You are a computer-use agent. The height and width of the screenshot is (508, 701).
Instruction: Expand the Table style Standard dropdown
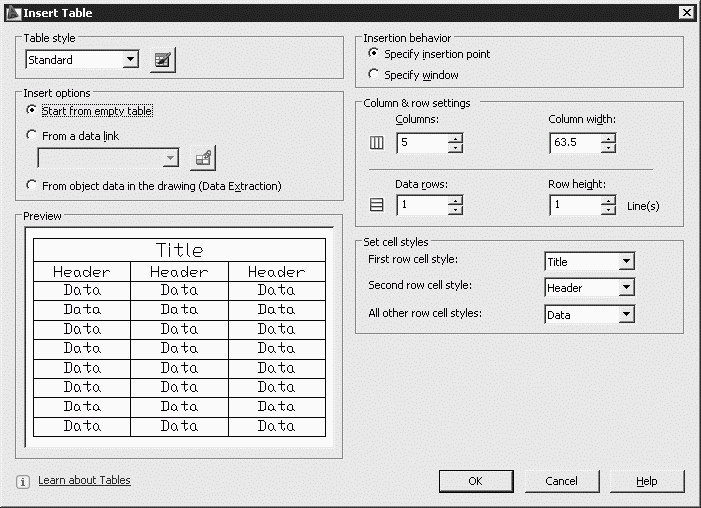pyautogui.click(x=130, y=61)
